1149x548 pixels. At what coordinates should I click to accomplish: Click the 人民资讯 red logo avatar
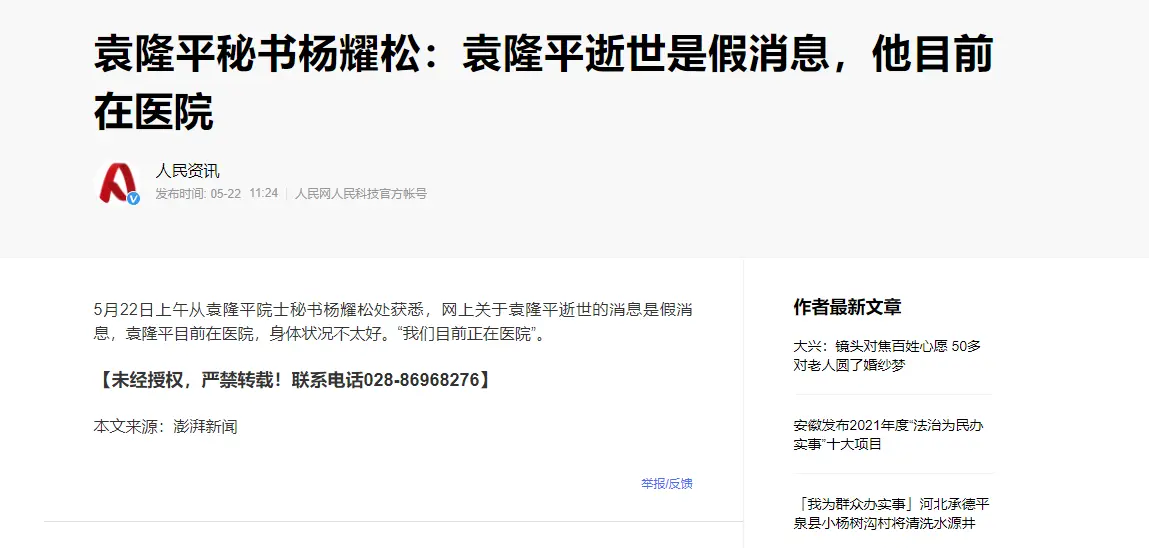[x=117, y=182]
